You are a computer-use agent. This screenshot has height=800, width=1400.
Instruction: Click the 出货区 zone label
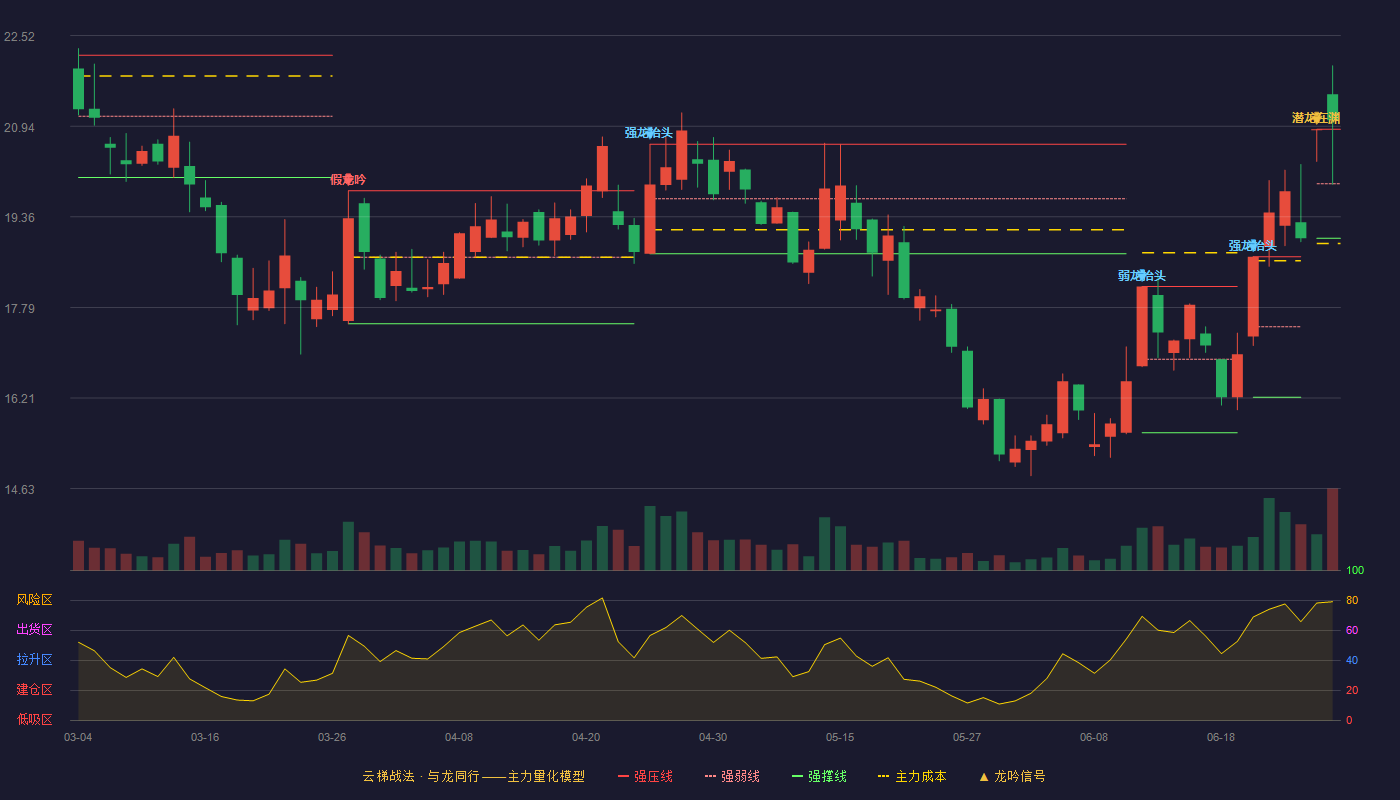pos(34,630)
